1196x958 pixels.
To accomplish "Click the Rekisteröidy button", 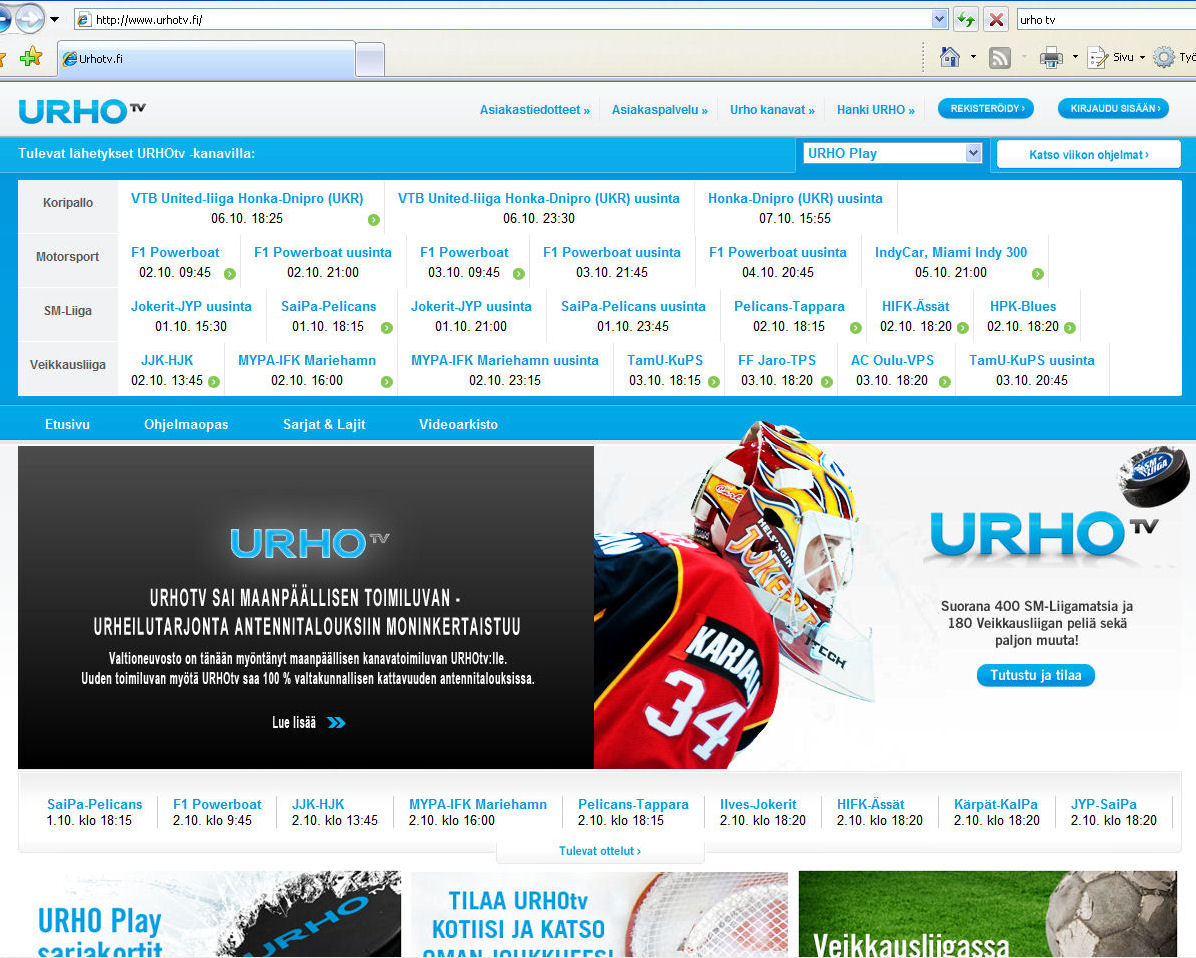I will pyautogui.click(x=985, y=109).
